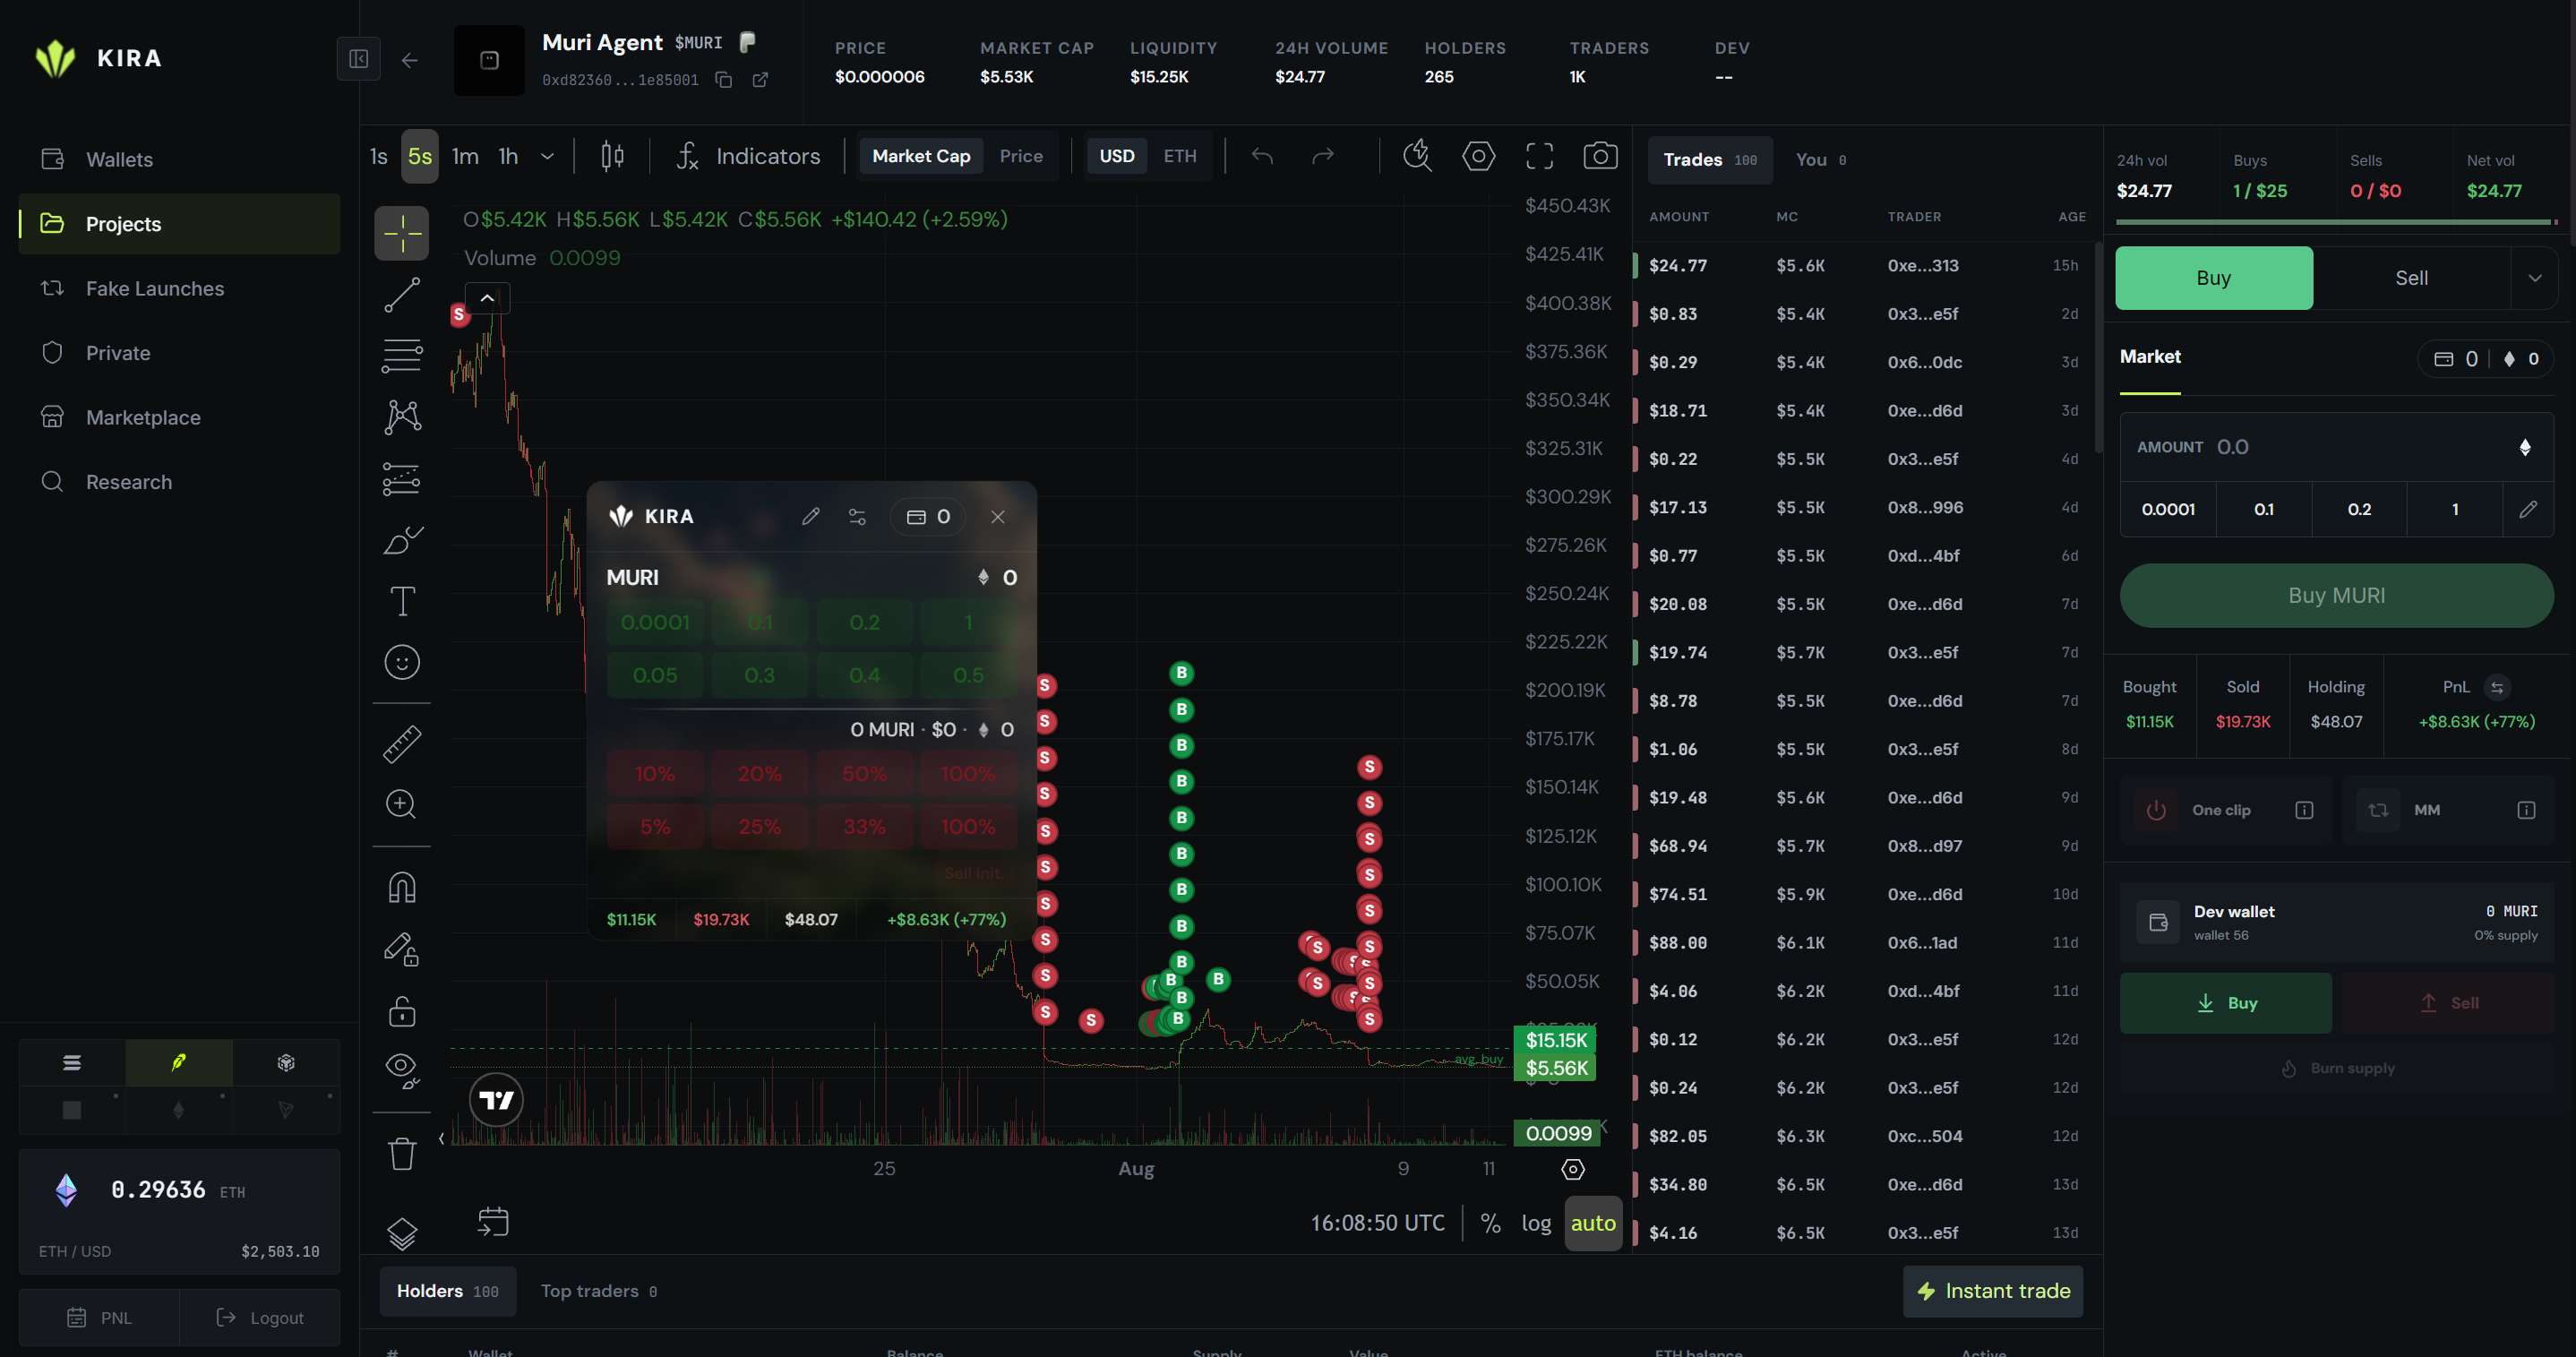Redo the chart action
The image size is (2576, 1357).
click(1323, 156)
